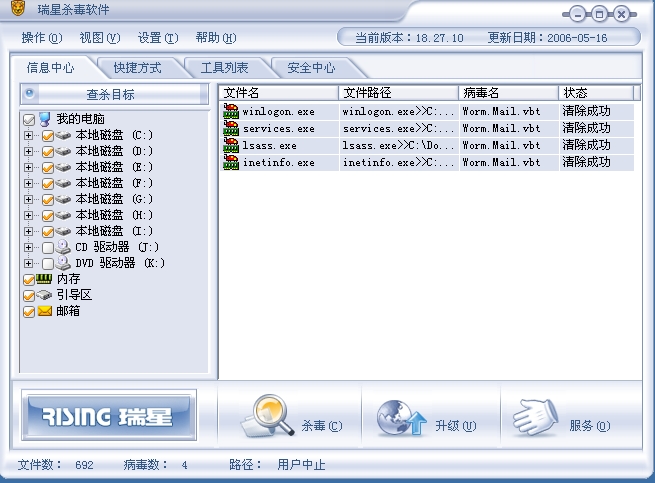Uncheck the local disk E: checkbox
This screenshot has height=483, width=655.
(x=48, y=168)
